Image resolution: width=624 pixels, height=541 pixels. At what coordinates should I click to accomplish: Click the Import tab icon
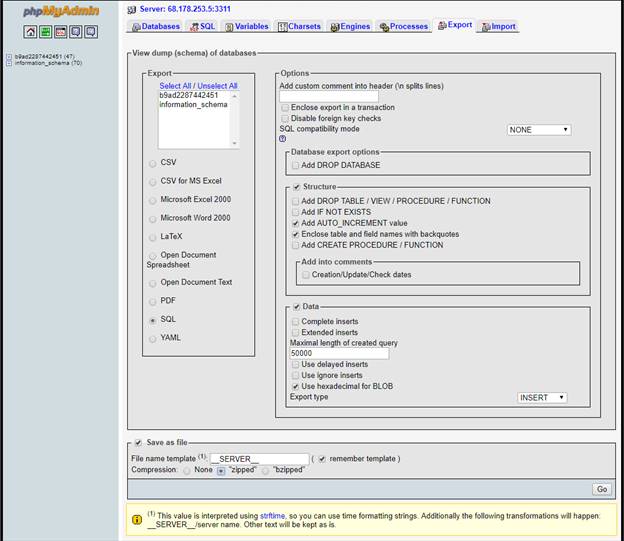[x=486, y=27]
